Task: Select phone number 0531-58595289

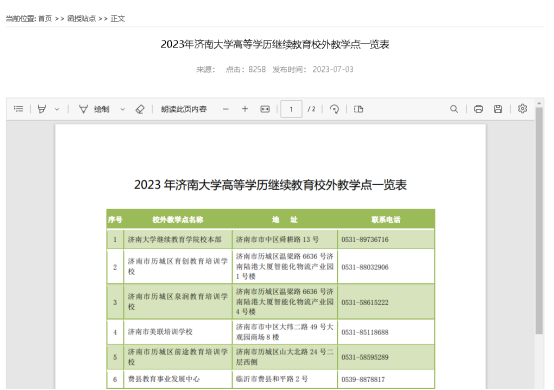Action: (365, 357)
